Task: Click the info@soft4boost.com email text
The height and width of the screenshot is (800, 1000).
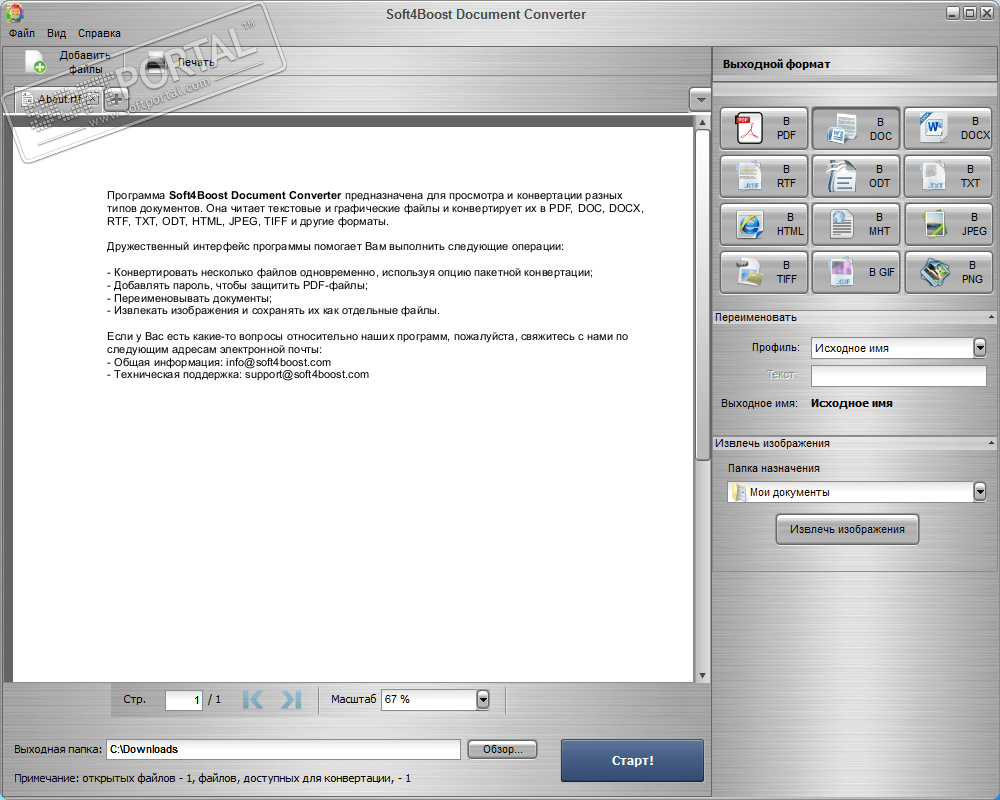Action: click(x=278, y=362)
